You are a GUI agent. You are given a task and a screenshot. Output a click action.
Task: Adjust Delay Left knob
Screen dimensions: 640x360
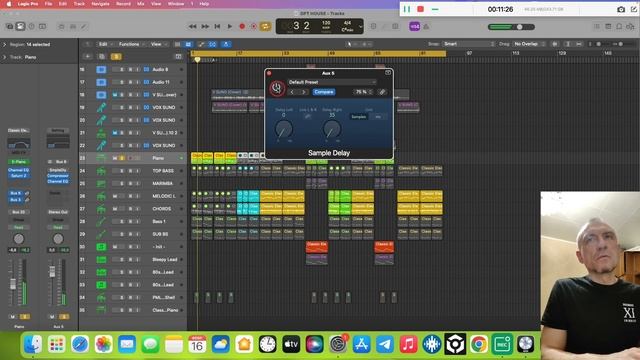(284, 129)
